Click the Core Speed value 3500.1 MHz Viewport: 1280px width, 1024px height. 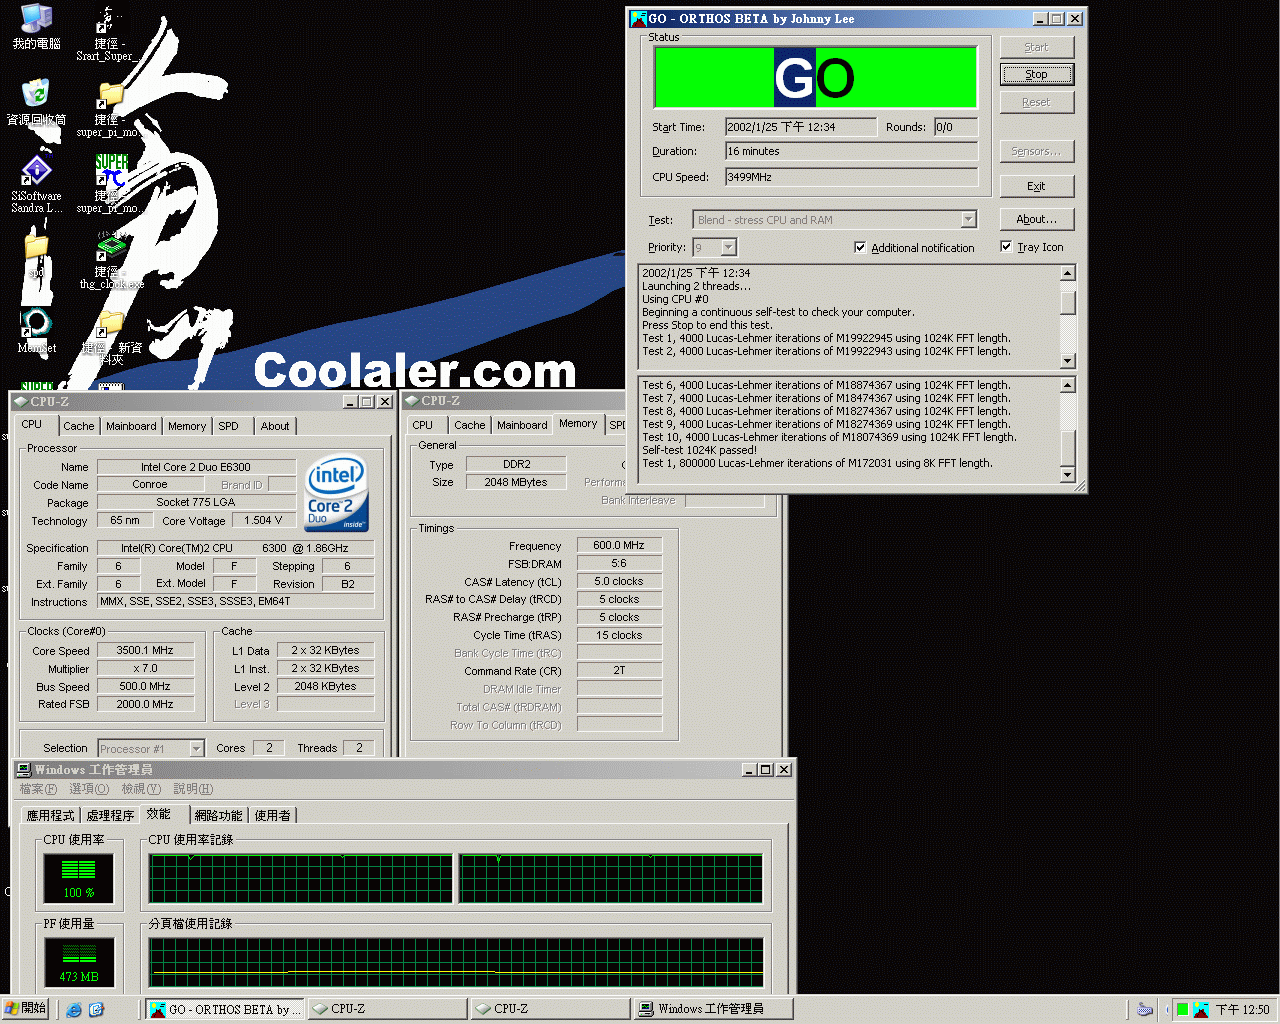point(145,650)
